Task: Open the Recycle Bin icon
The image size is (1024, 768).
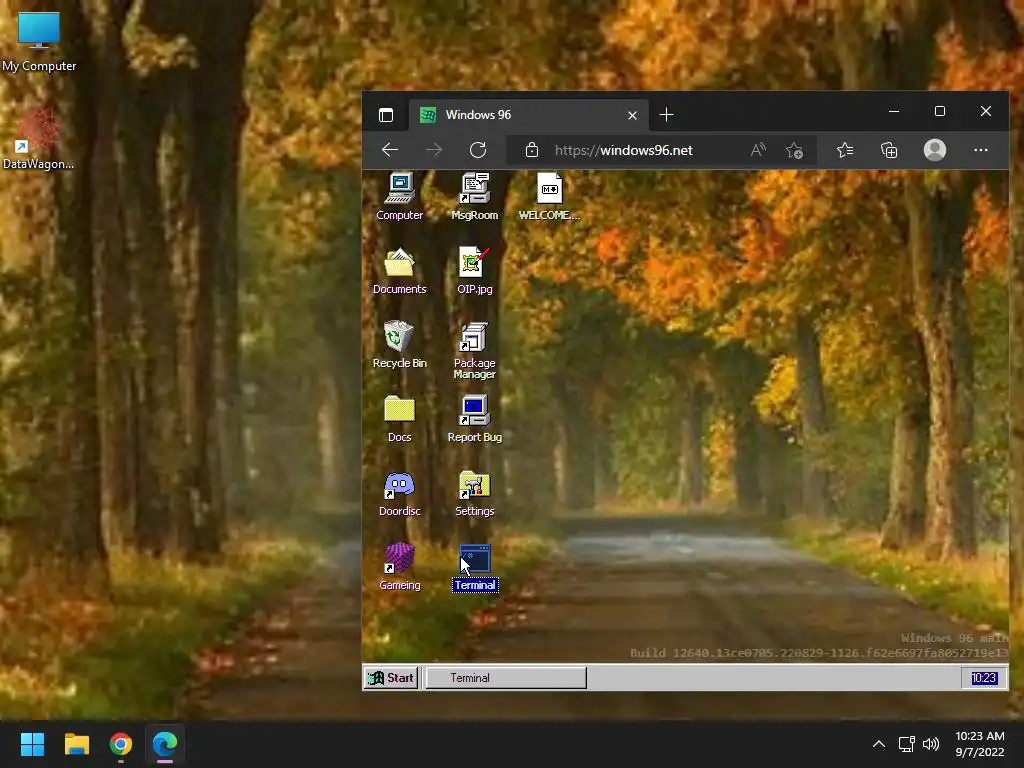Action: pos(399,344)
